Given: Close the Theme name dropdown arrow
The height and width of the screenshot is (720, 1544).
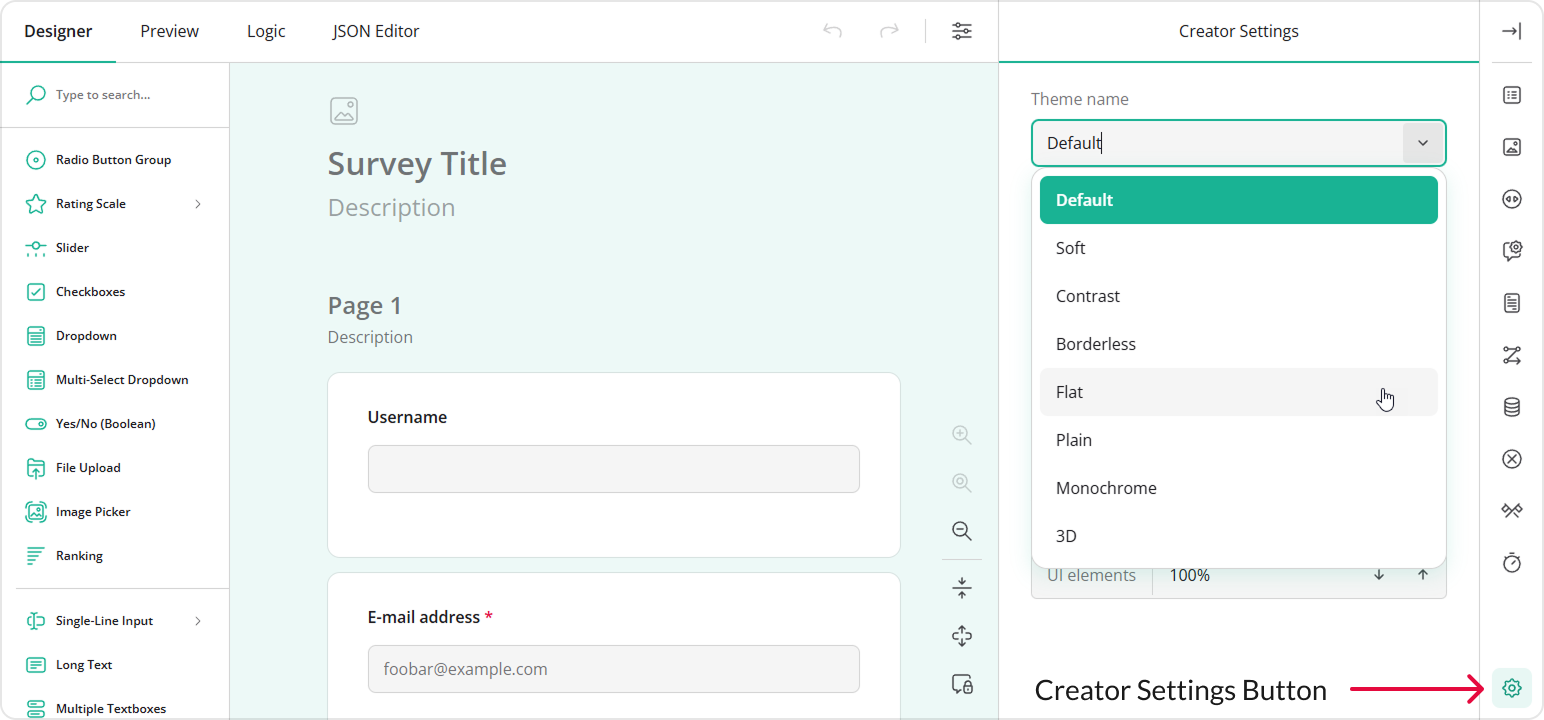Looking at the screenshot, I should [1423, 143].
